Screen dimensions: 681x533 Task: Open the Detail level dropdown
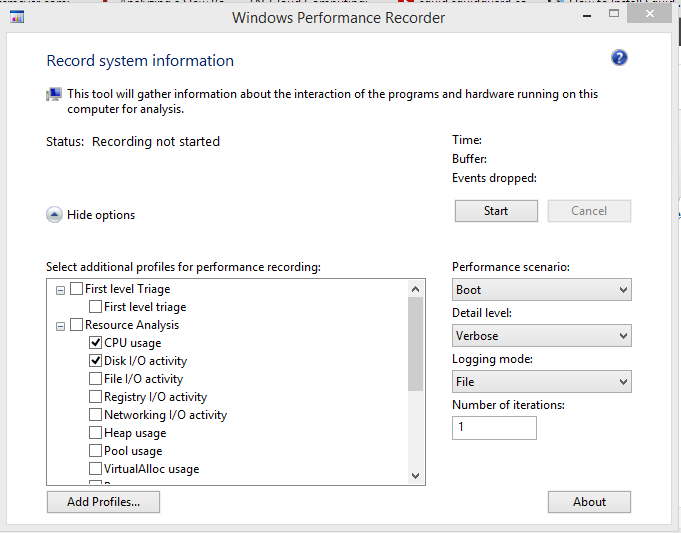click(542, 336)
